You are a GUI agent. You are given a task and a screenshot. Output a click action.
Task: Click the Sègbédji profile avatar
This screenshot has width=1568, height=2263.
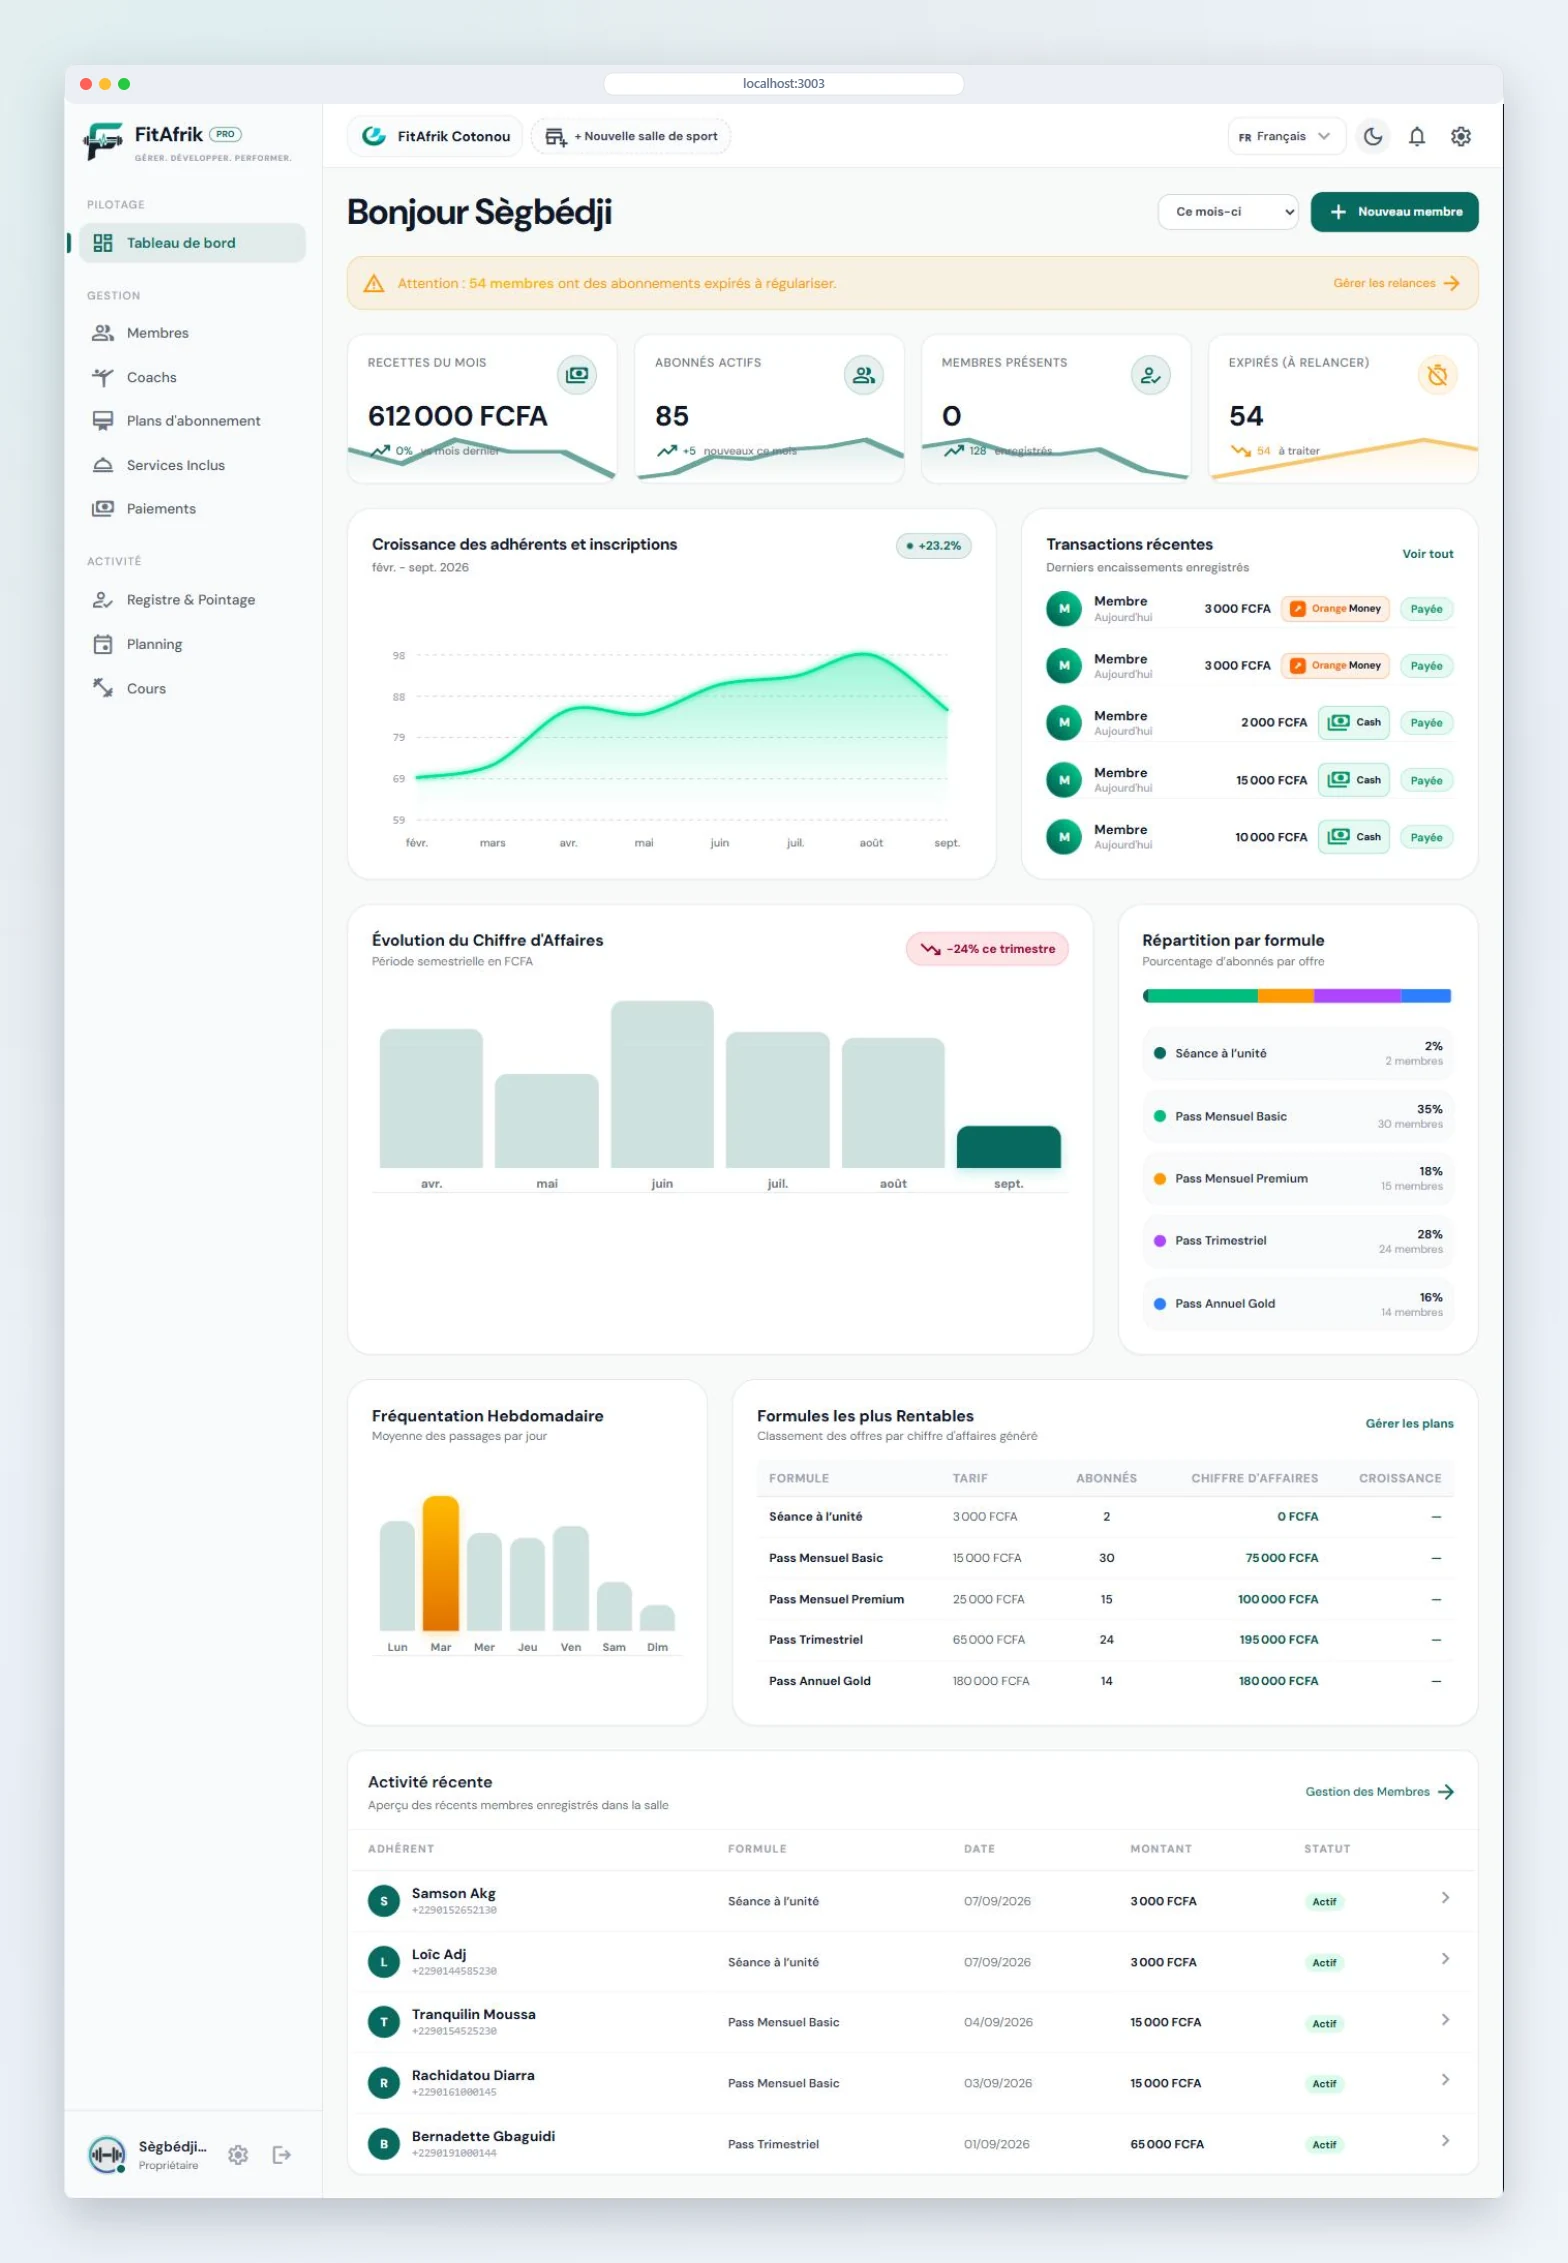tap(107, 2153)
